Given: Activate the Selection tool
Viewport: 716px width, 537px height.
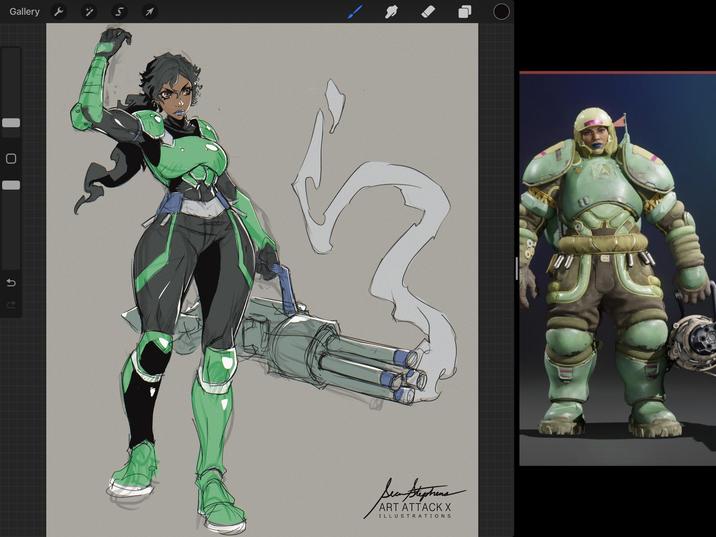Looking at the screenshot, I should click(119, 12).
